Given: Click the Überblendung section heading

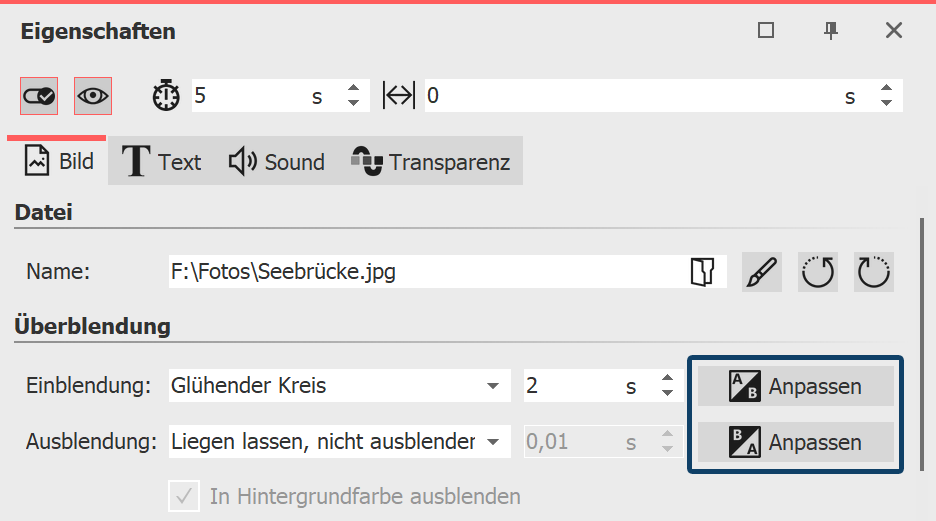Looking at the screenshot, I should [x=93, y=326].
